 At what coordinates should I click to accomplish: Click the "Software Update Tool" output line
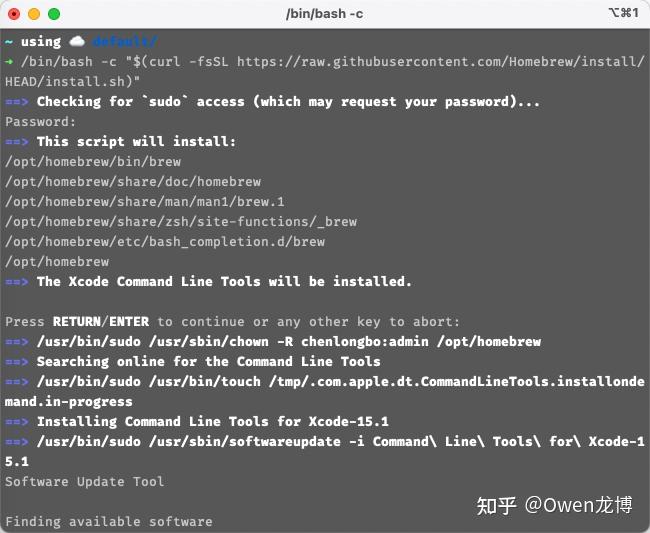pos(85,482)
